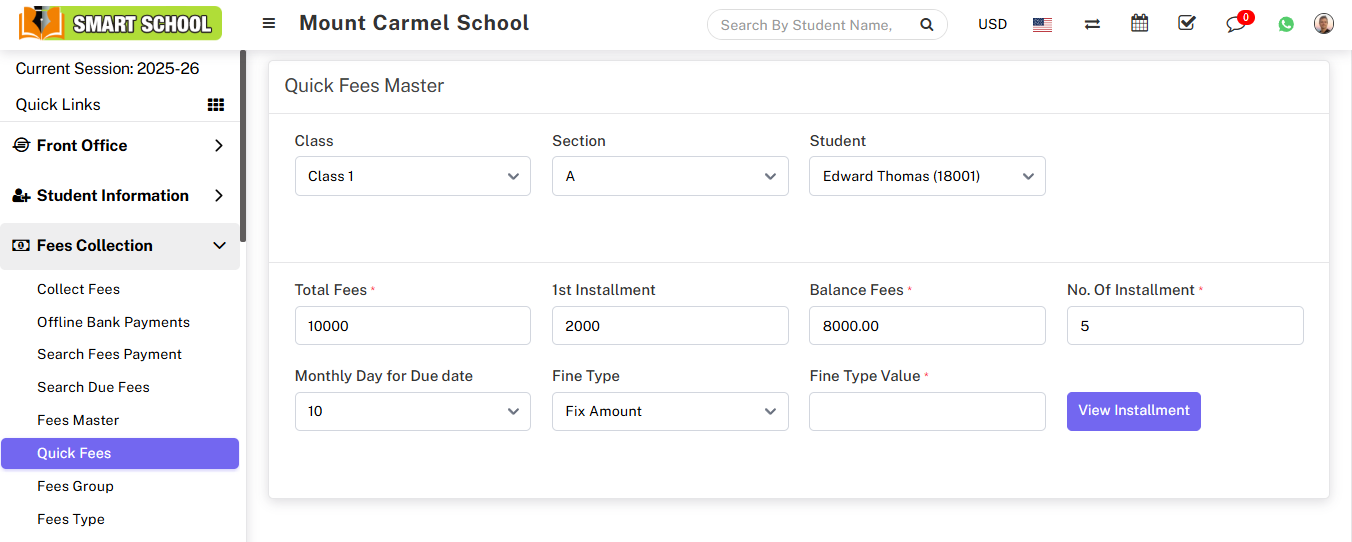
Task: Click the WhatsApp icon in header
Action: 1286,24
